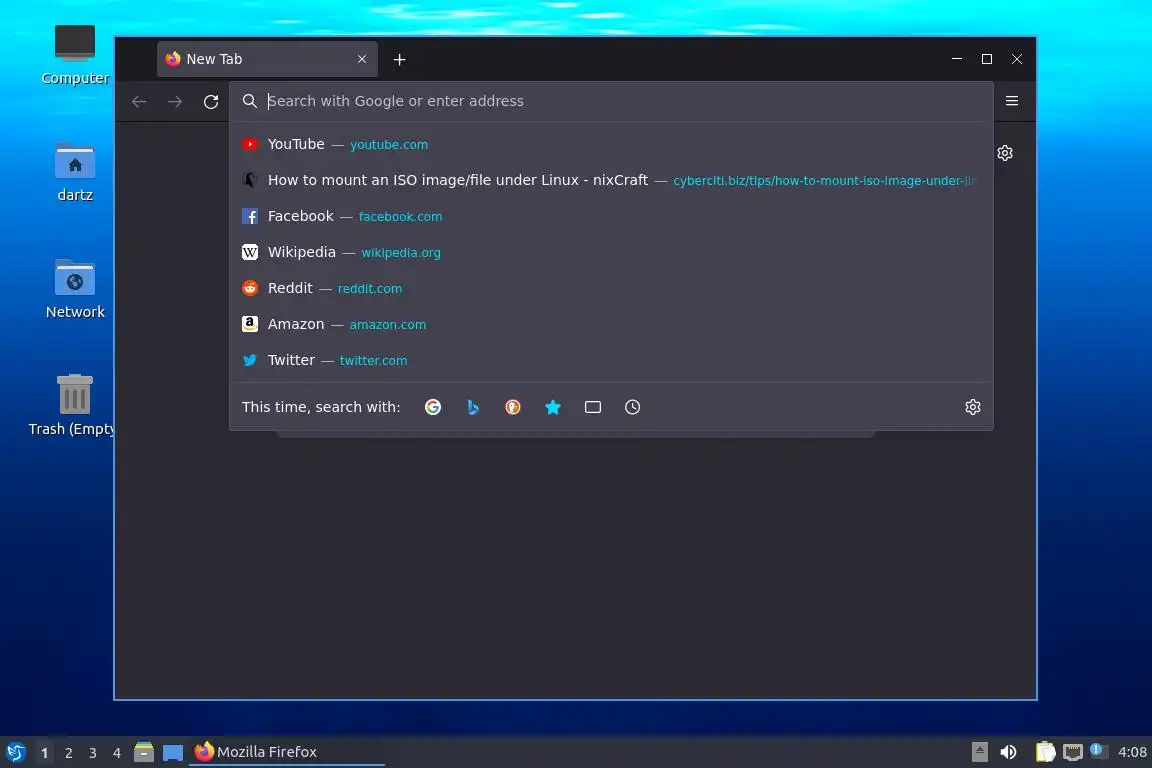
Task: Search bookmarks using the star icon
Action: click(553, 407)
